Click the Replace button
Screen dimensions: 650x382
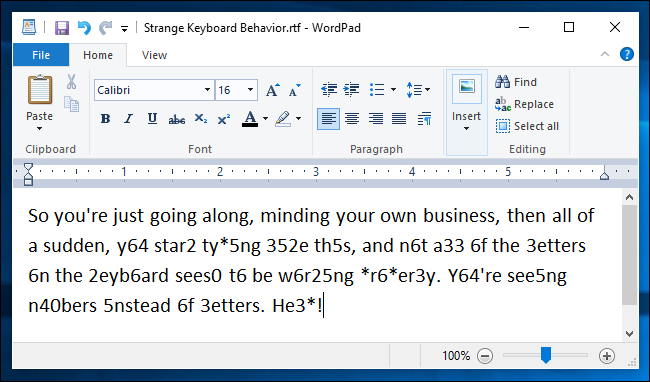coord(524,104)
